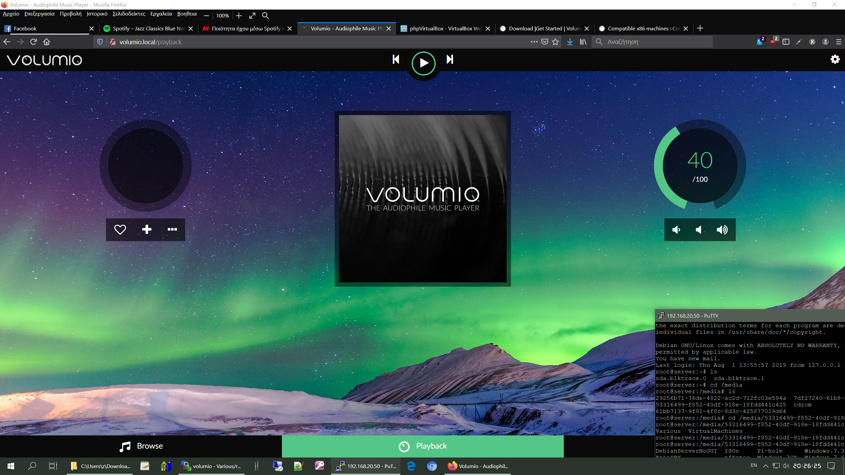
Task: Open the Σελιδοδείκτες menu
Action: point(129,14)
